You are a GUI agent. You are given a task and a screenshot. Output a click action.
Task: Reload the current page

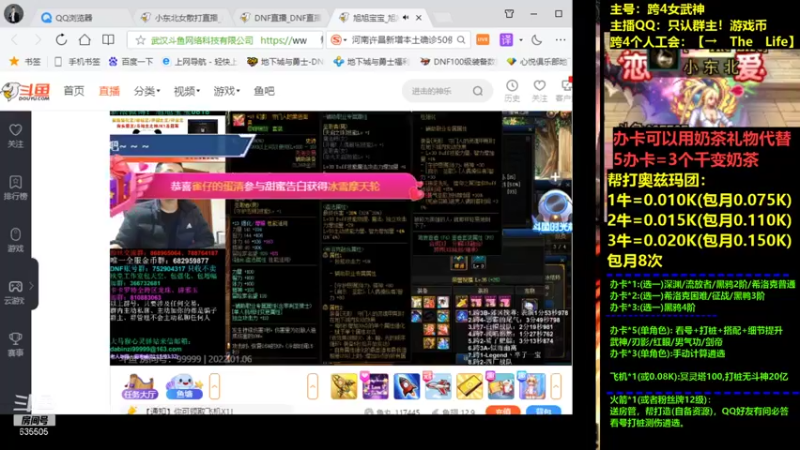[x=61, y=40]
